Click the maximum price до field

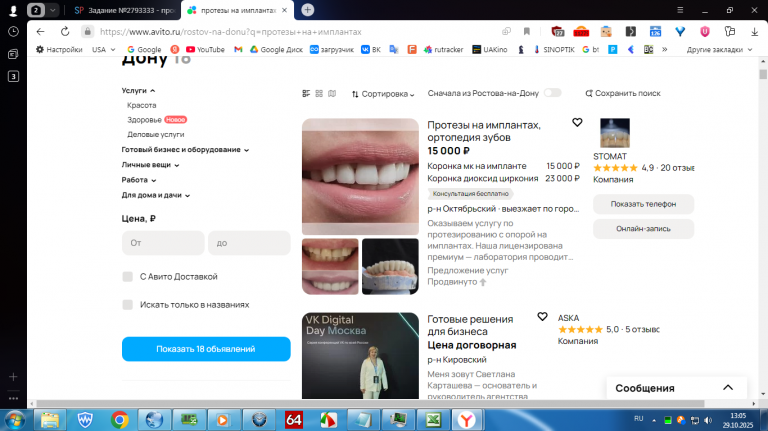(x=249, y=243)
